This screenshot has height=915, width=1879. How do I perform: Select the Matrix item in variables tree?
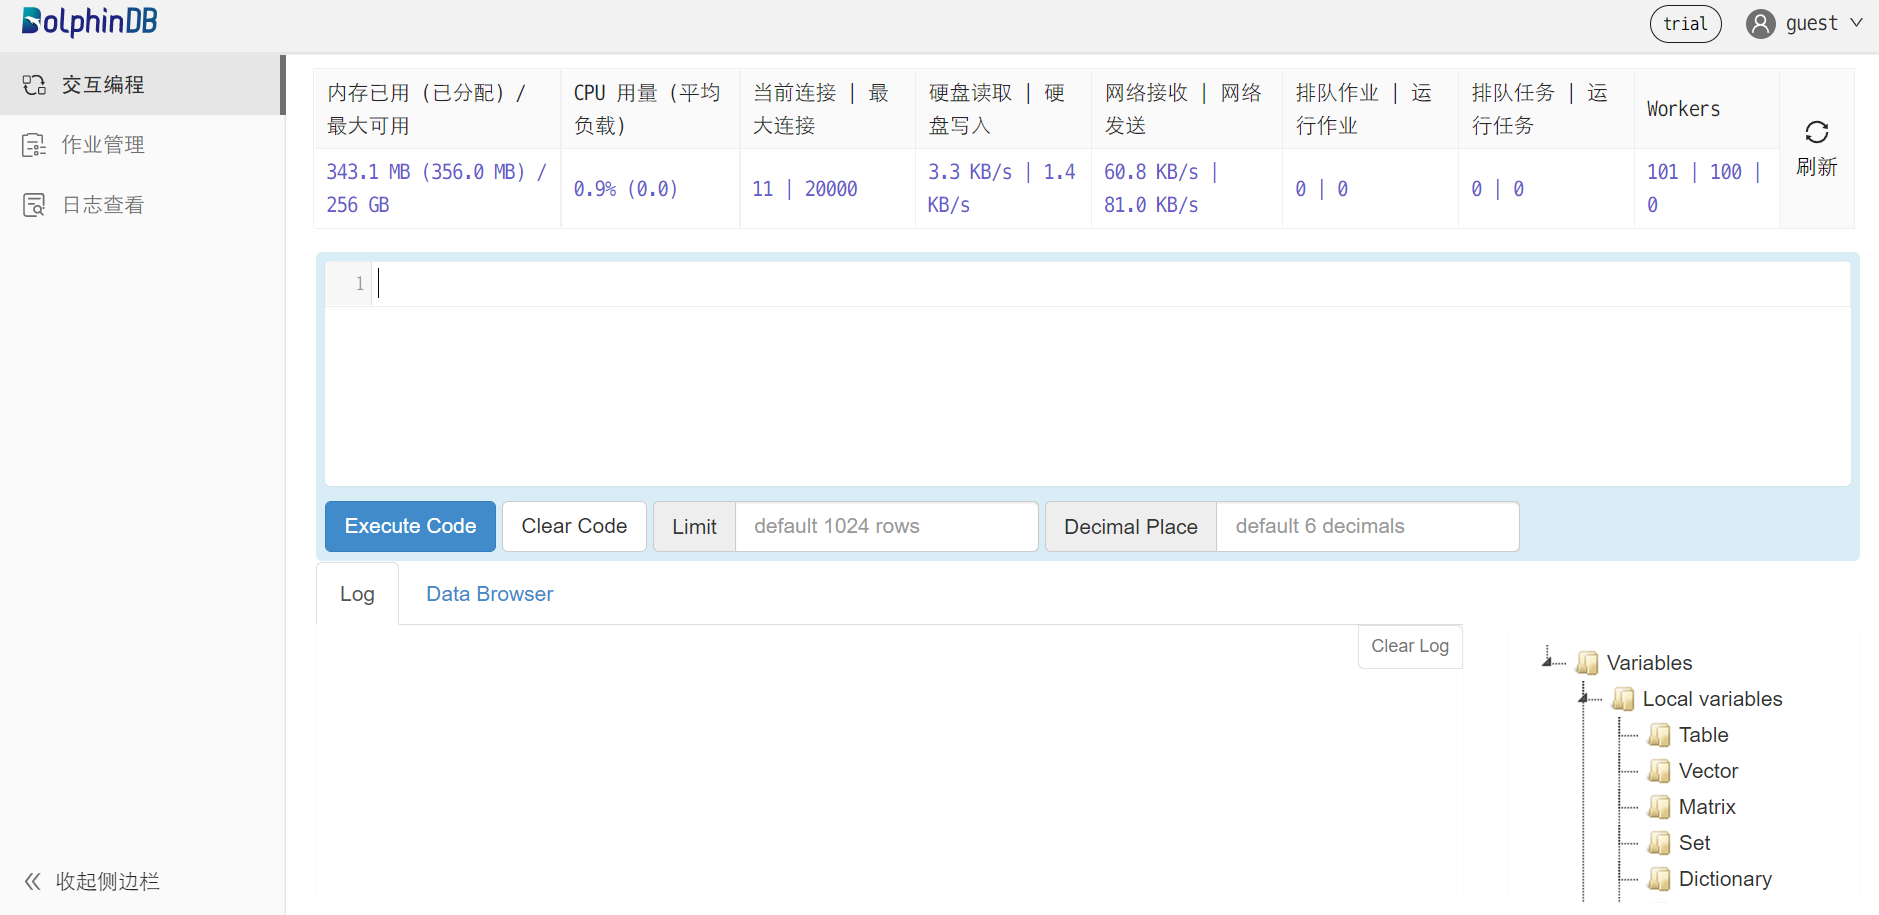tap(1706, 807)
